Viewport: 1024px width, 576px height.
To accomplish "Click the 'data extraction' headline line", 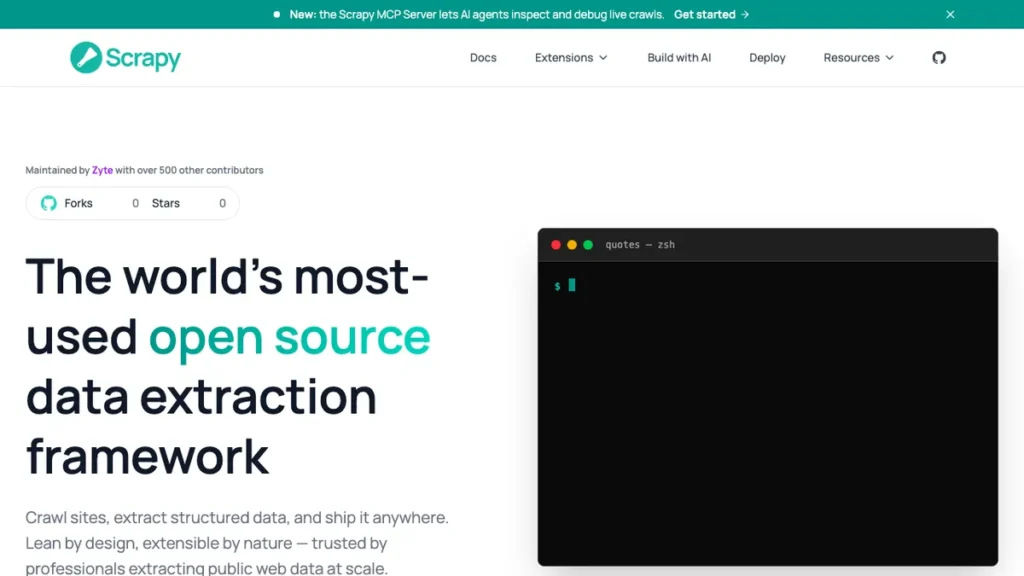I will pyautogui.click(x=201, y=396).
